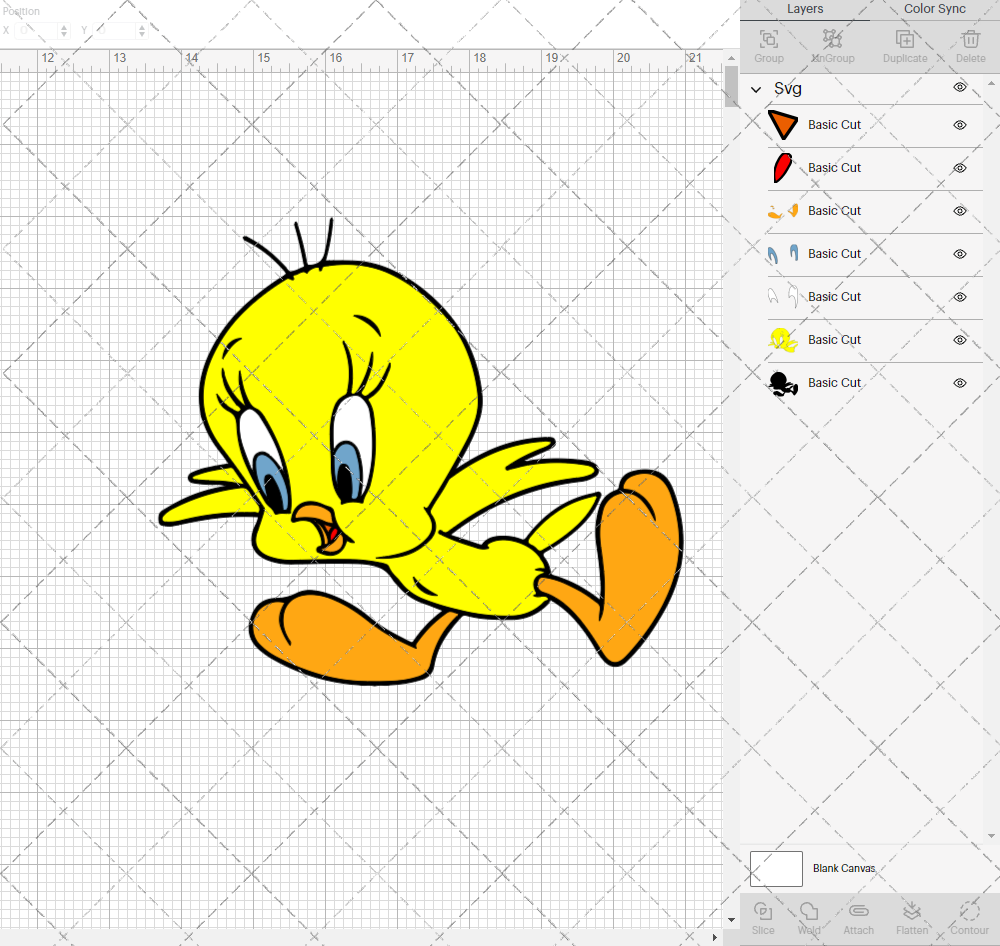The image size is (1000, 946).
Task: Click the canvas vertical scrollbar thumb
Action: [x=731, y=86]
